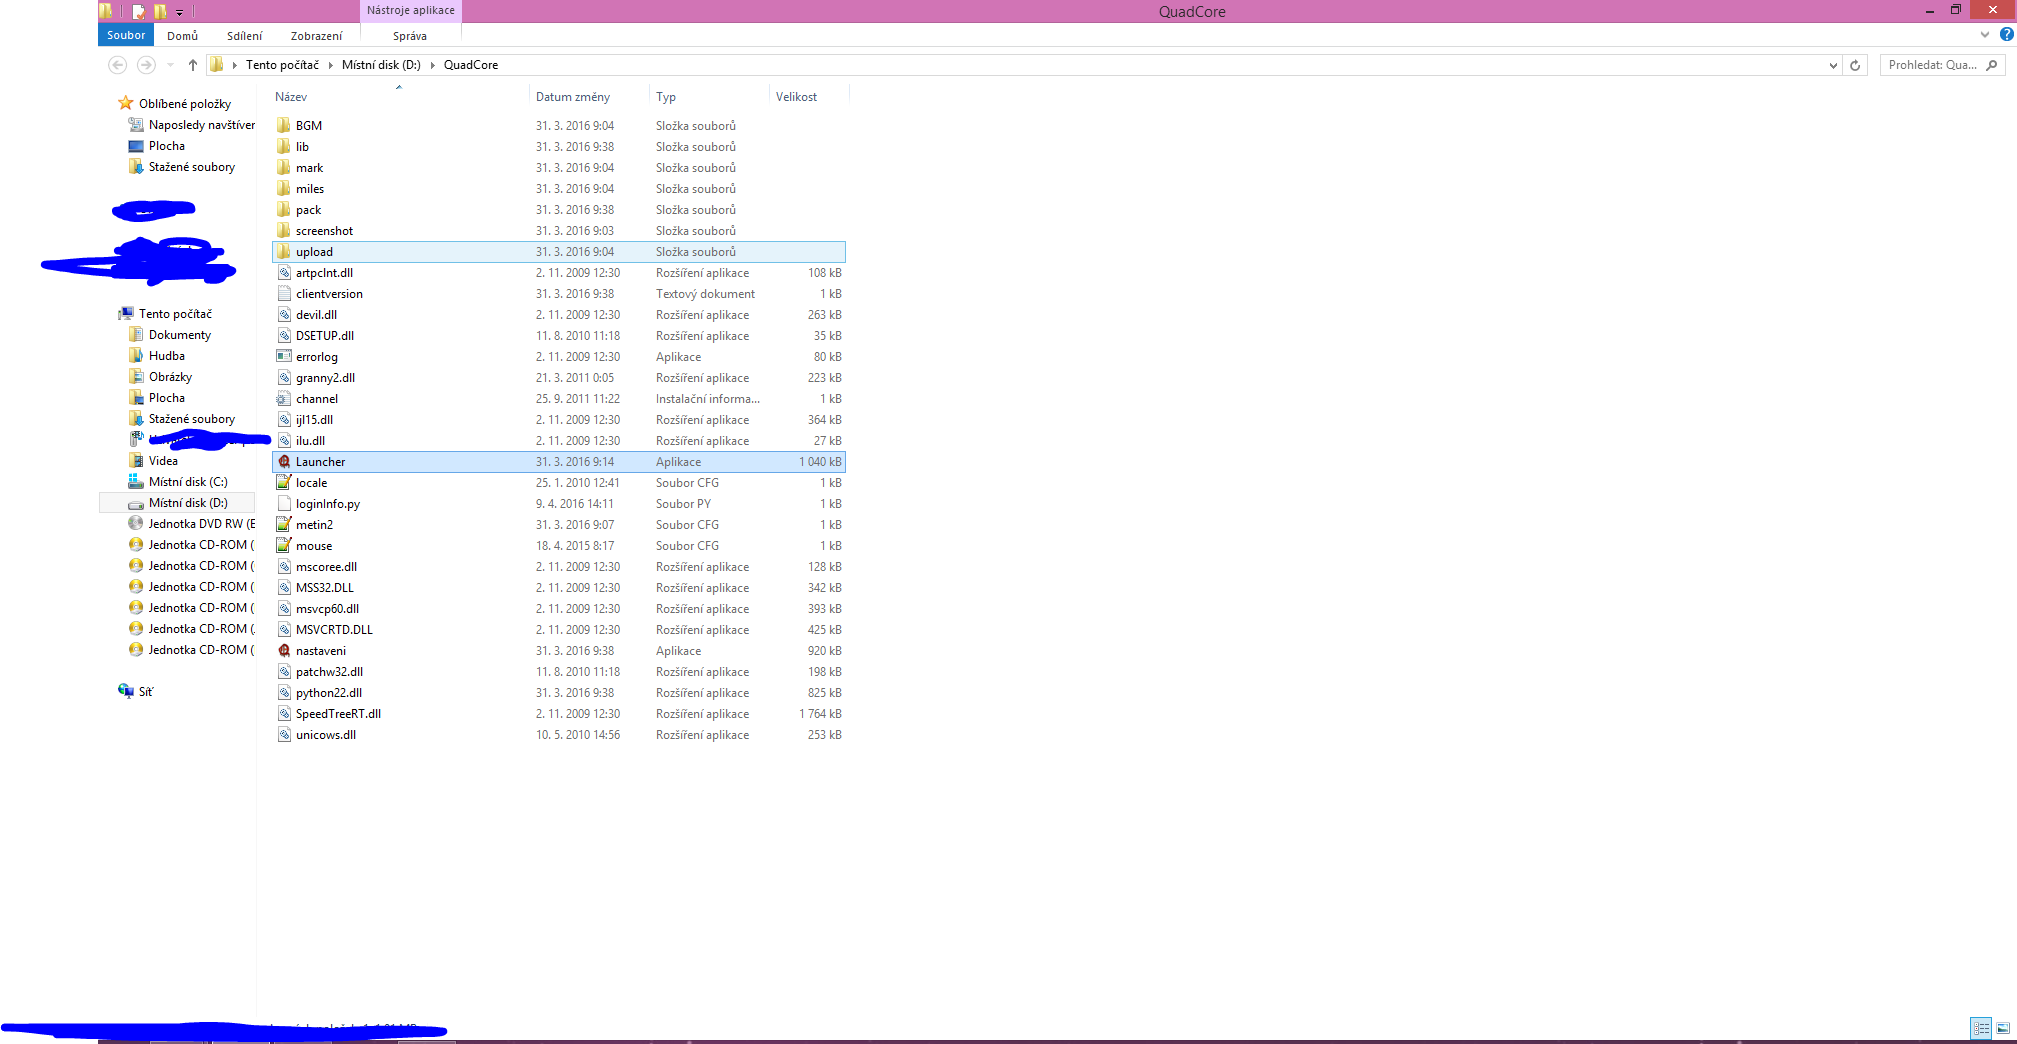2017x1044 pixels.
Task: Select the mscoree.dll file name
Action: pyautogui.click(x=326, y=567)
